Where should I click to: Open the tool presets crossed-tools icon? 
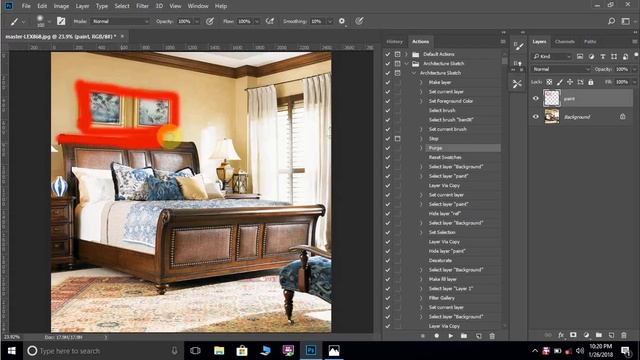click(x=517, y=84)
